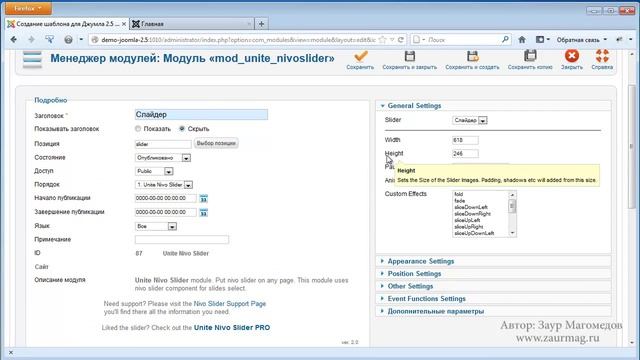640x360 pixels.
Task: Click the Начало публикации date field
Action: (x=165, y=198)
